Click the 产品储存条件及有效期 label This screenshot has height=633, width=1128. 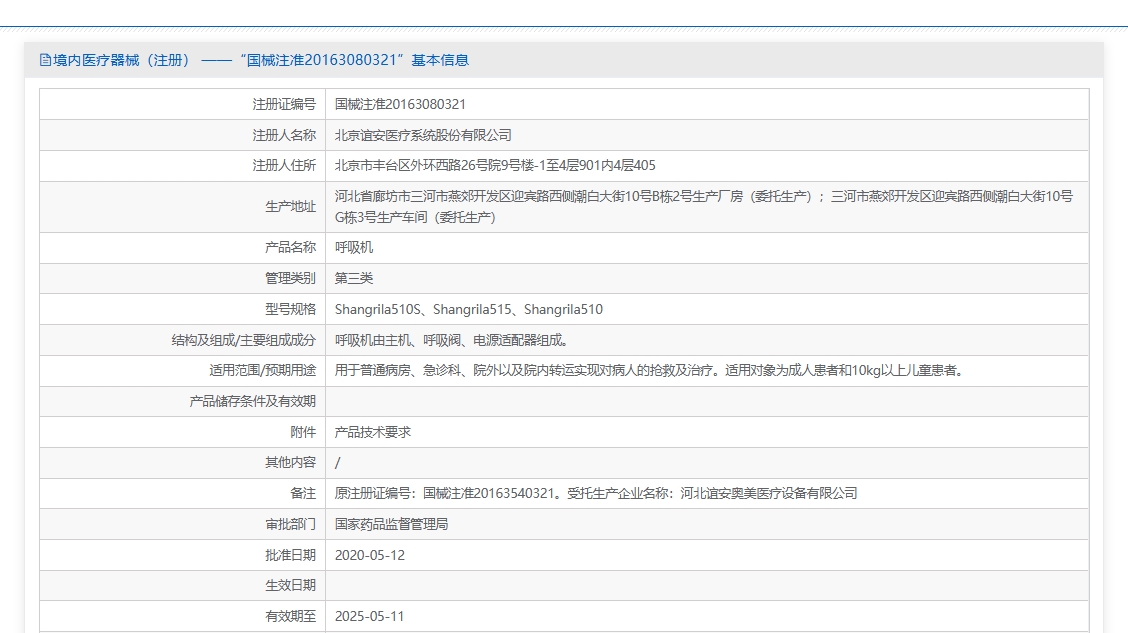(x=253, y=401)
